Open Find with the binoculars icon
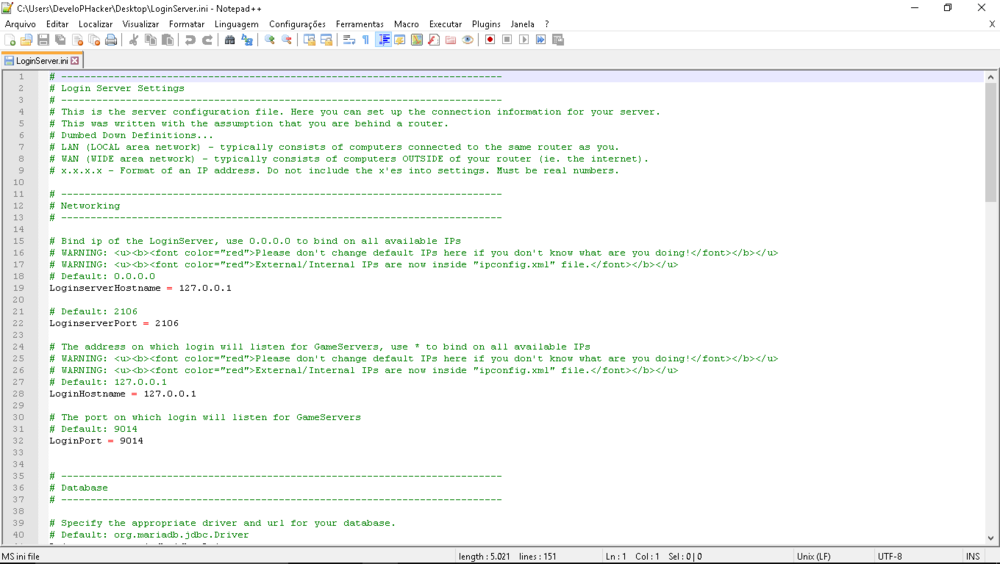This screenshot has height=564, width=1000. point(230,40)
